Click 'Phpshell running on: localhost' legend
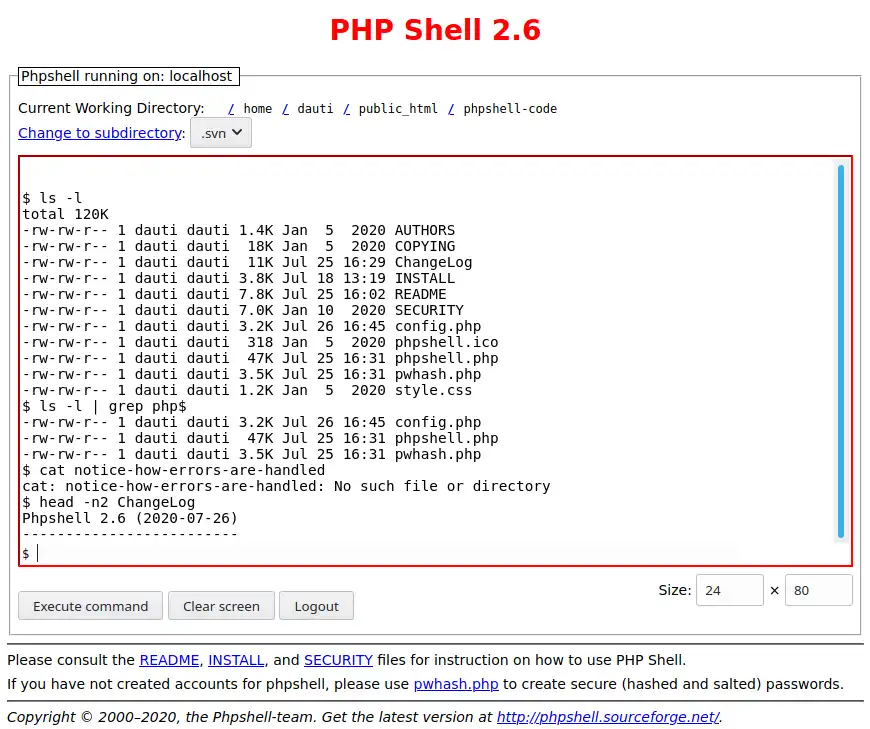 pos(129,76)
